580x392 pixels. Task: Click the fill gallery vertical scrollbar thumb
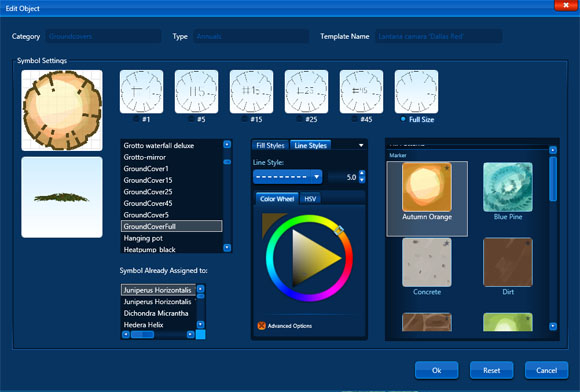click(553, 179)
